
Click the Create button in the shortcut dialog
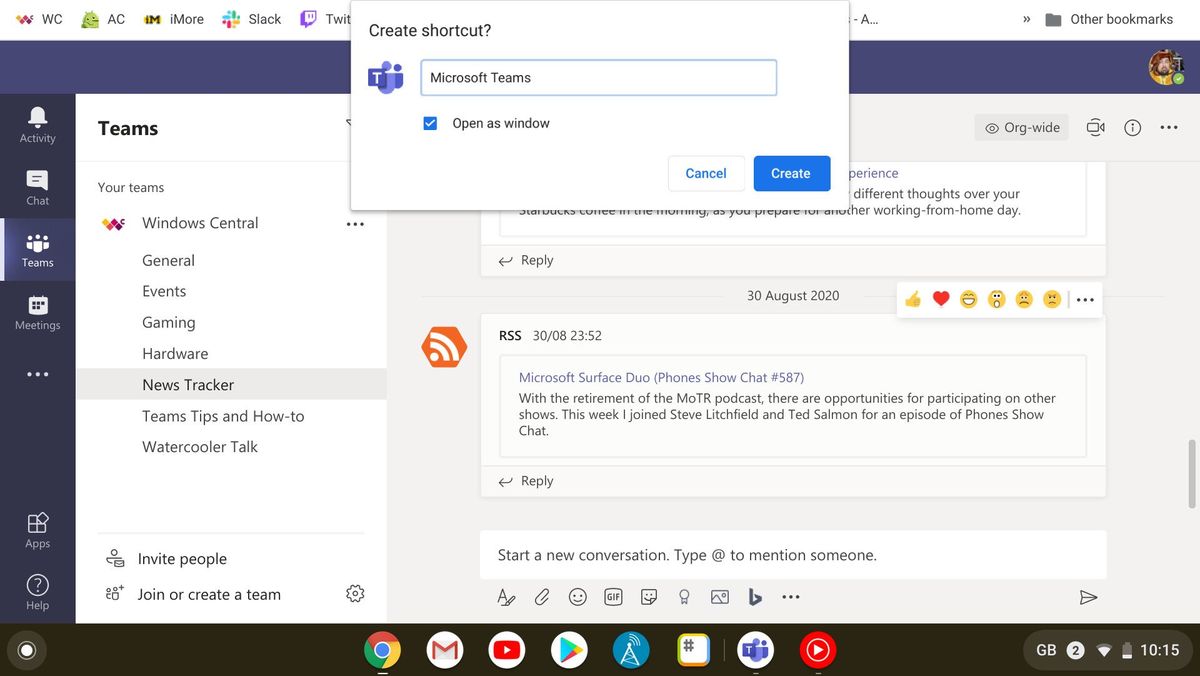point(791,173)
